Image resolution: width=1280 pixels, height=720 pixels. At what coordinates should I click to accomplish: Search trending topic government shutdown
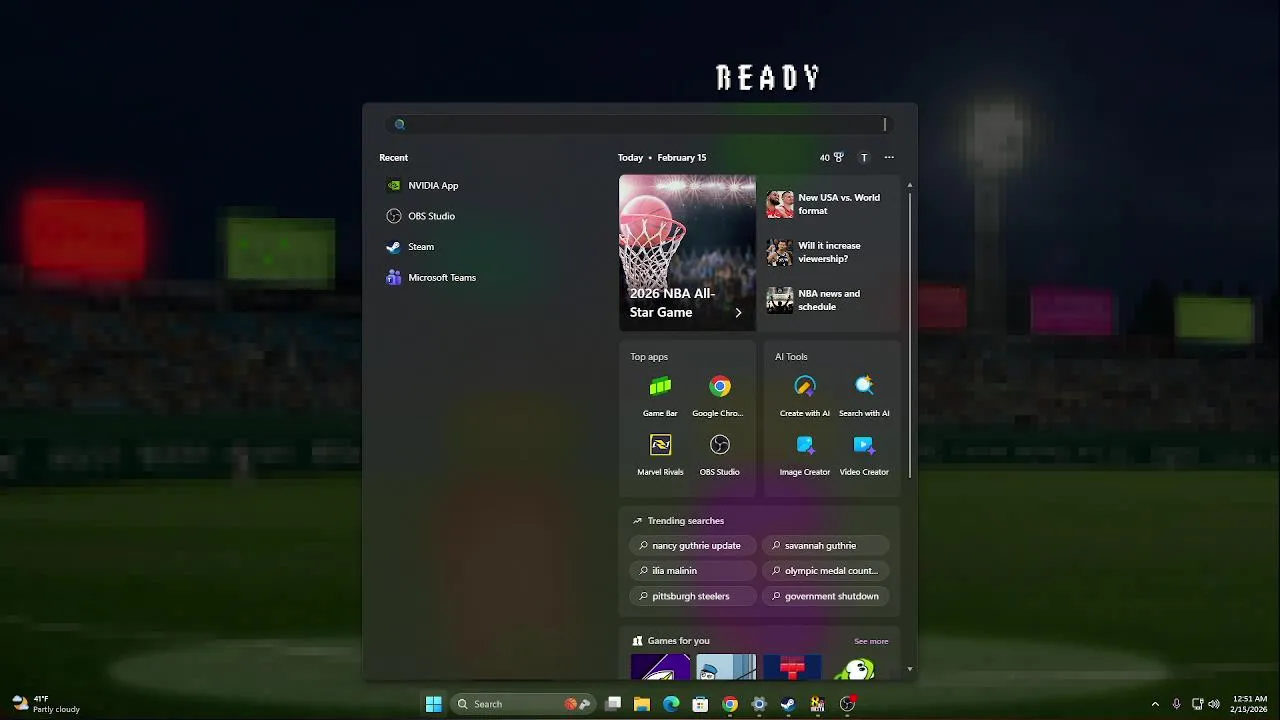(825, 596)
